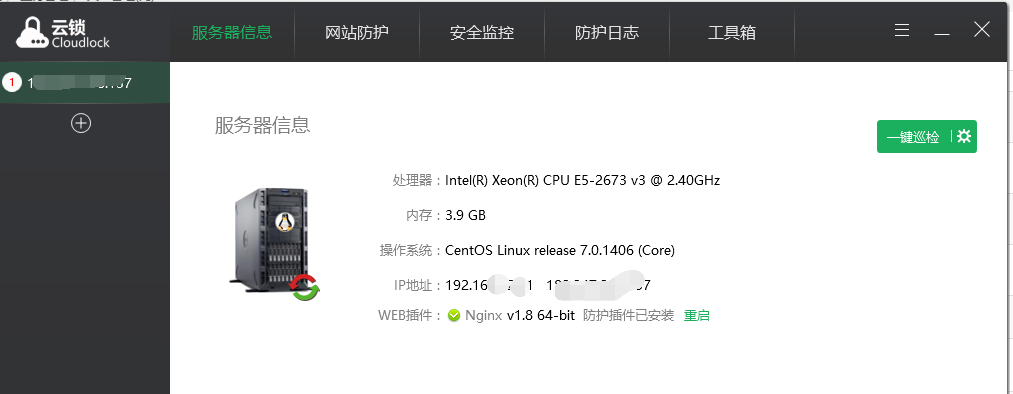Minimize the Cloudlock window

coord(941,31)
